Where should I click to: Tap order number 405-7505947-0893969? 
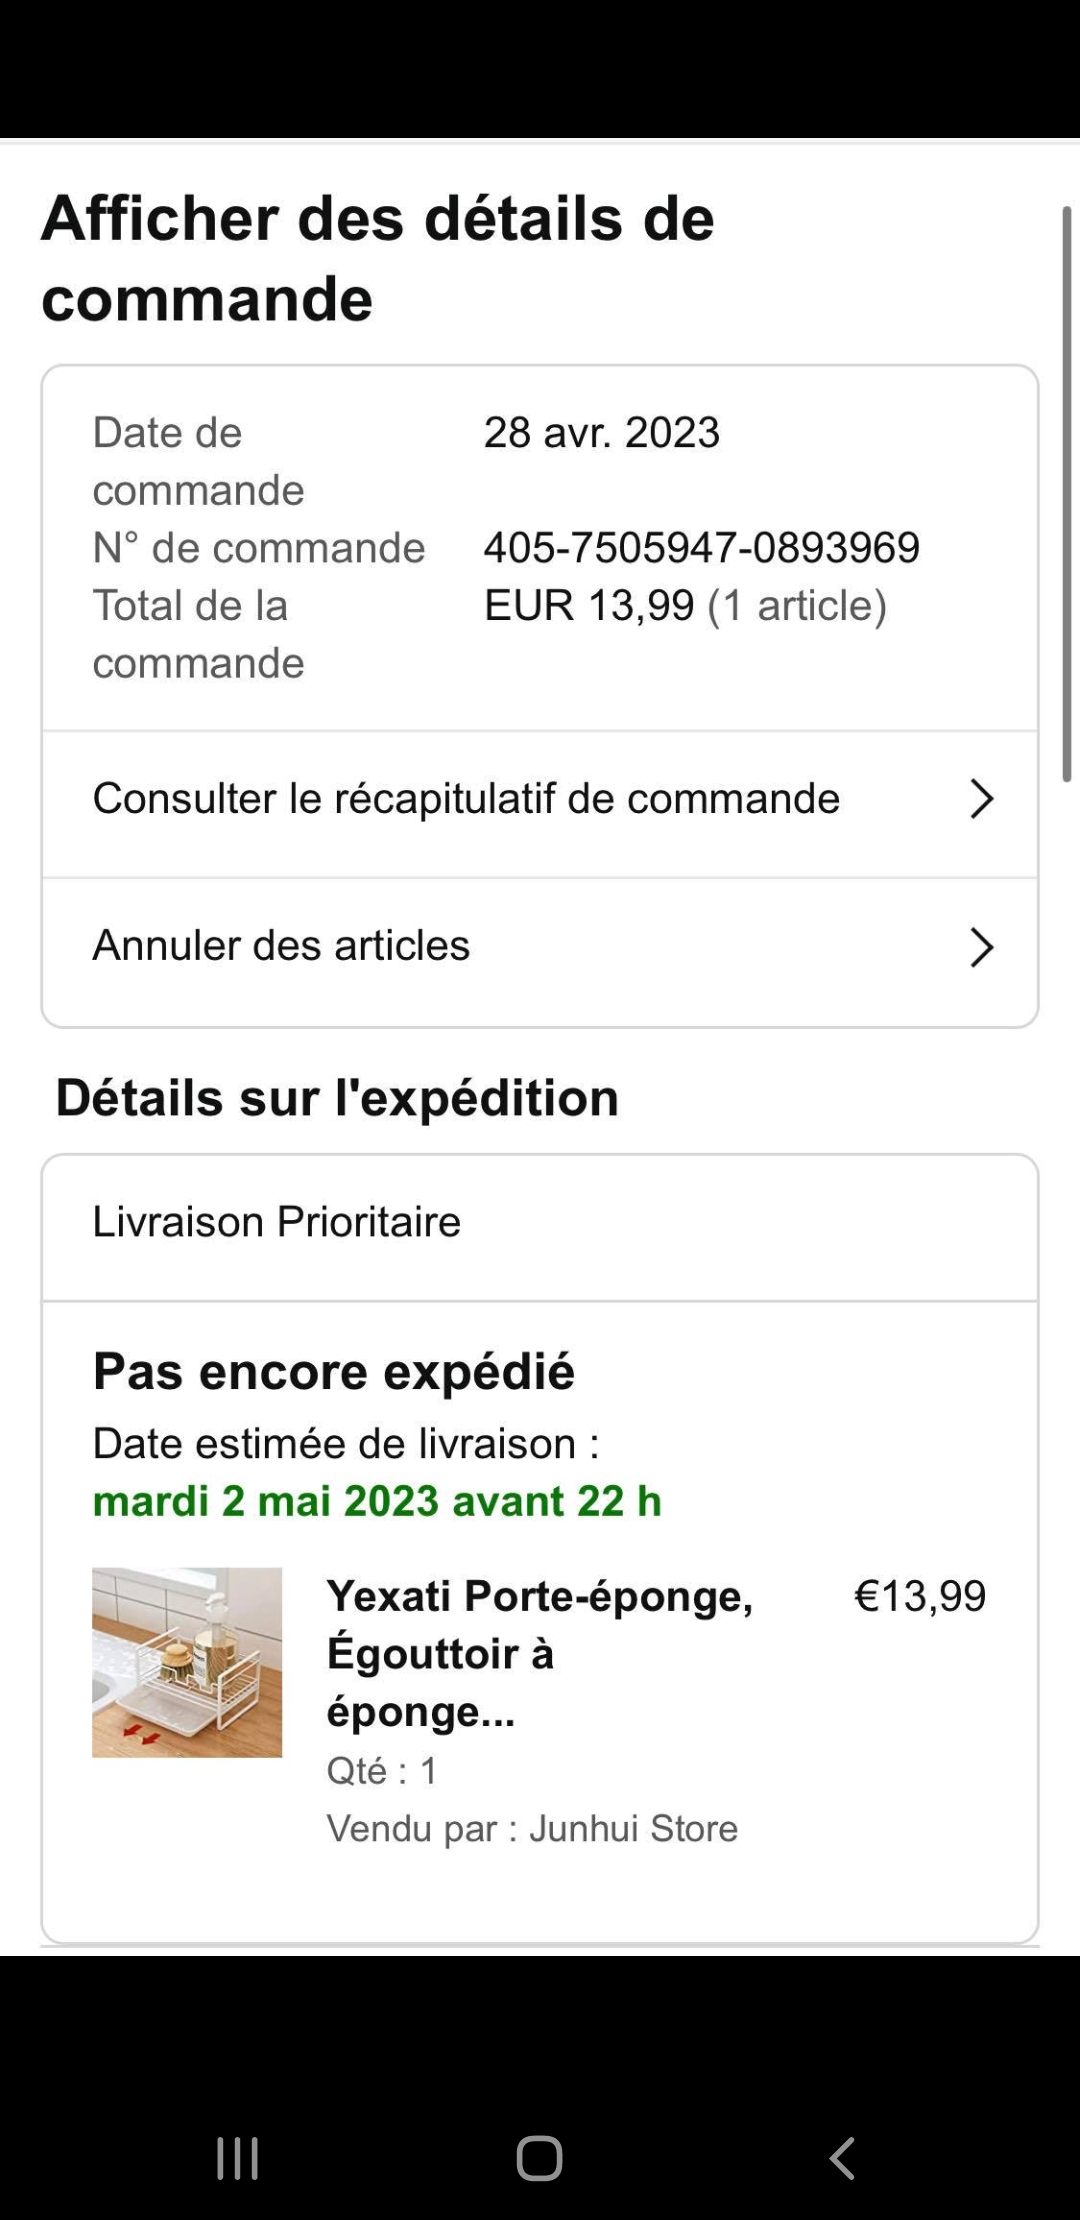click(x=701, y=548)
